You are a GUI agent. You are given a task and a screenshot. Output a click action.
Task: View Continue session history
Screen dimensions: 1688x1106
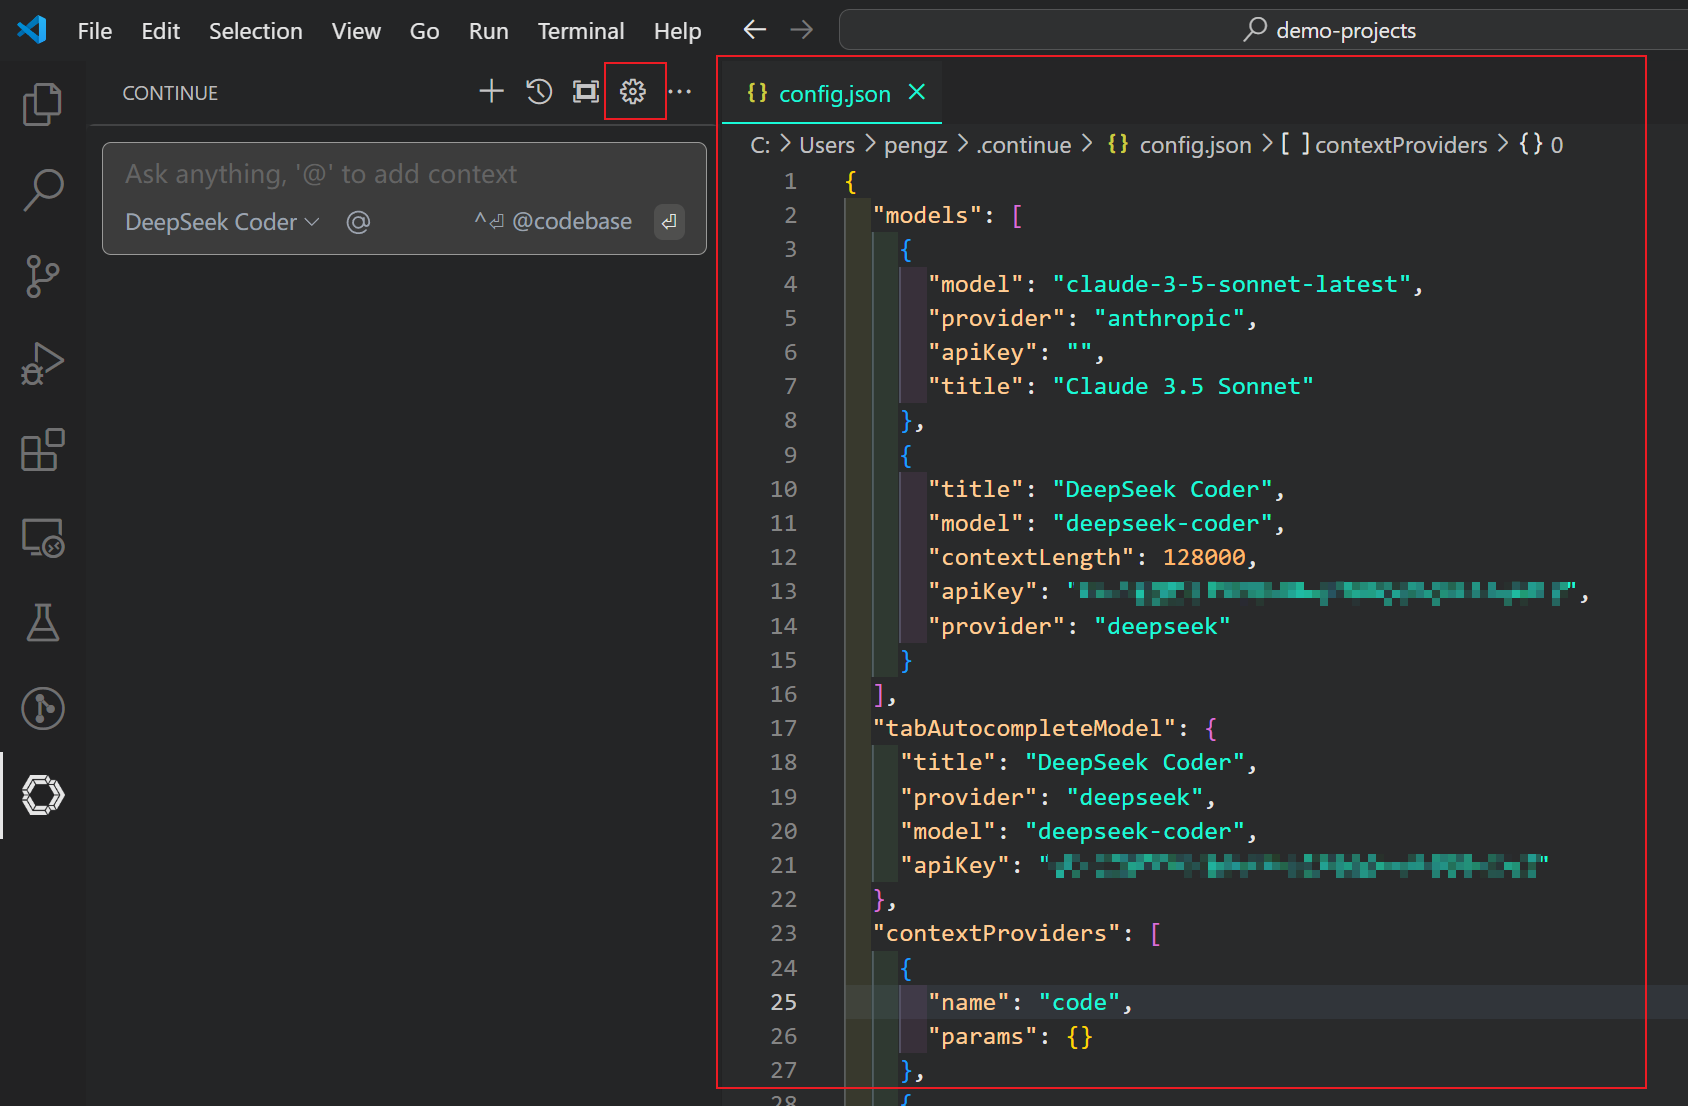[539, 92]
